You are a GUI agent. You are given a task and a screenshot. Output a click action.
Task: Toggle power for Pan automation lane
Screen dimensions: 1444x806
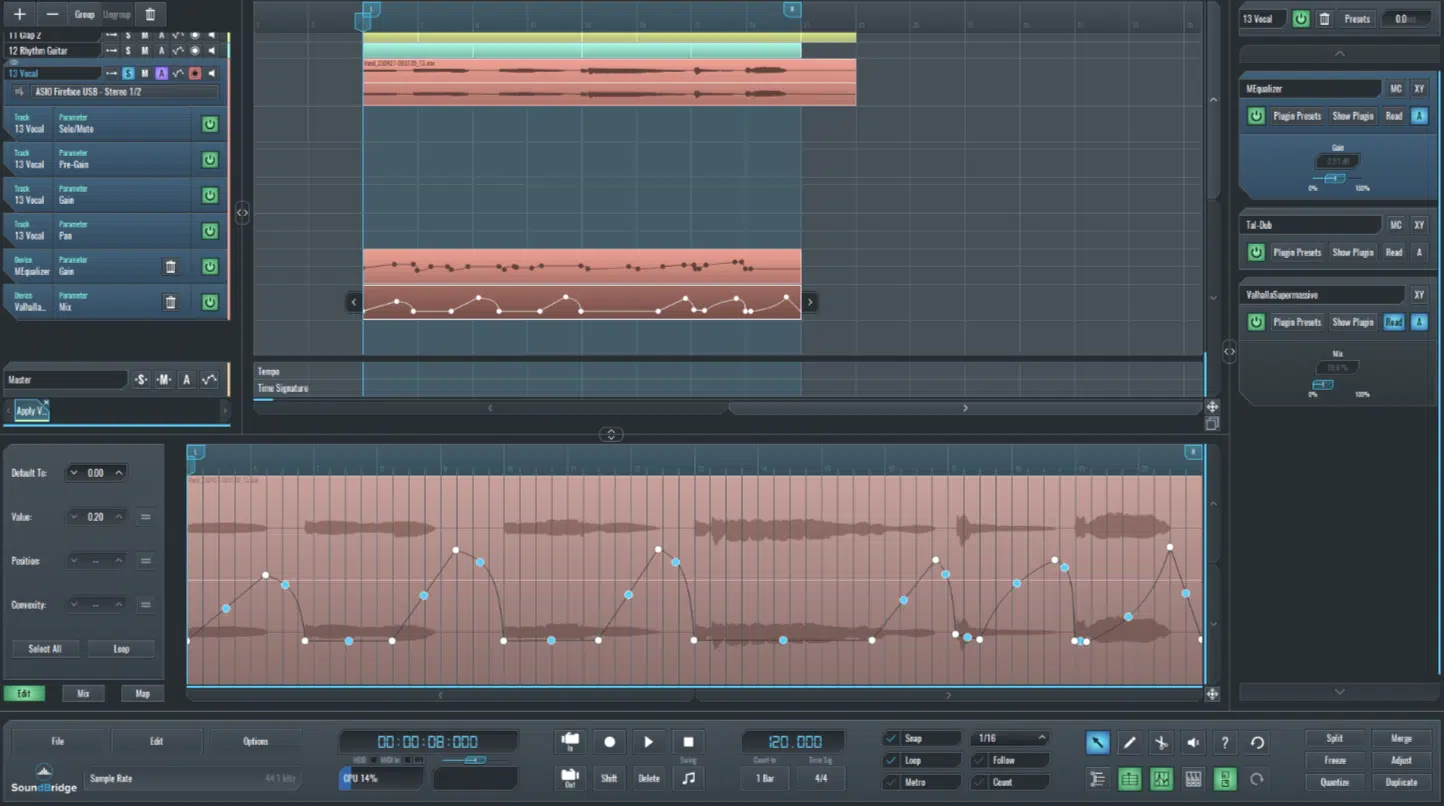click(x=210, y=231)
